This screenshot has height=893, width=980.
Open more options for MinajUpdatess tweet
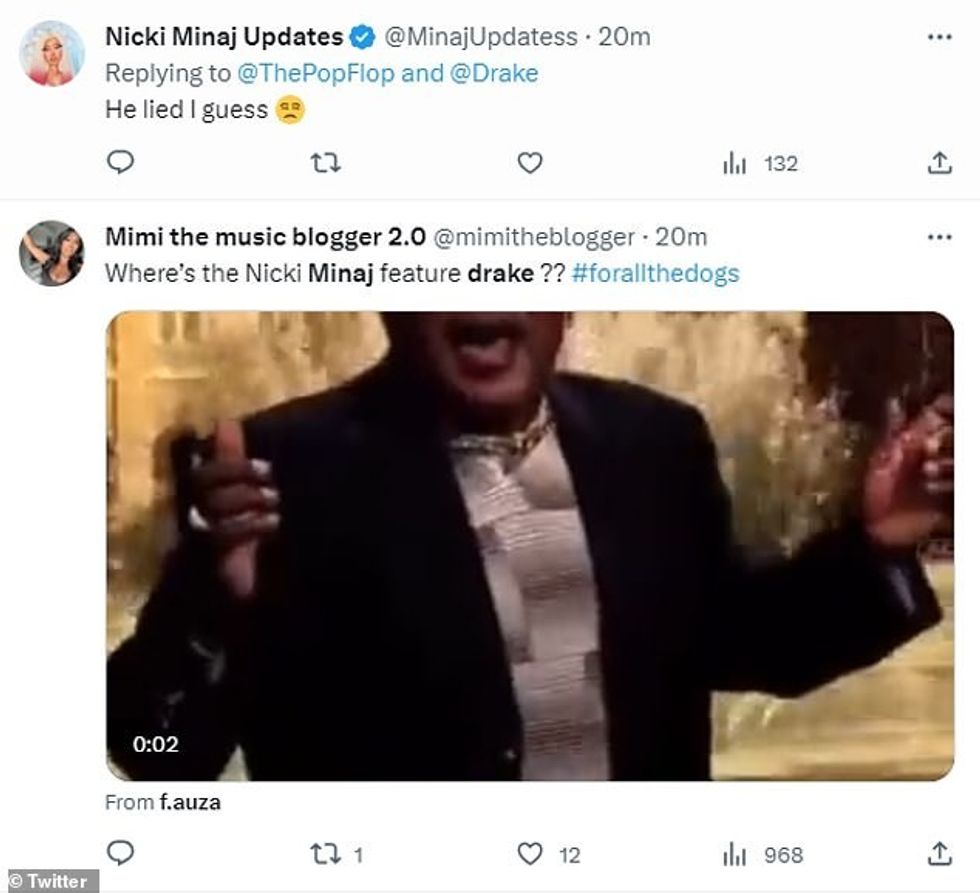(x=939, y=38)
